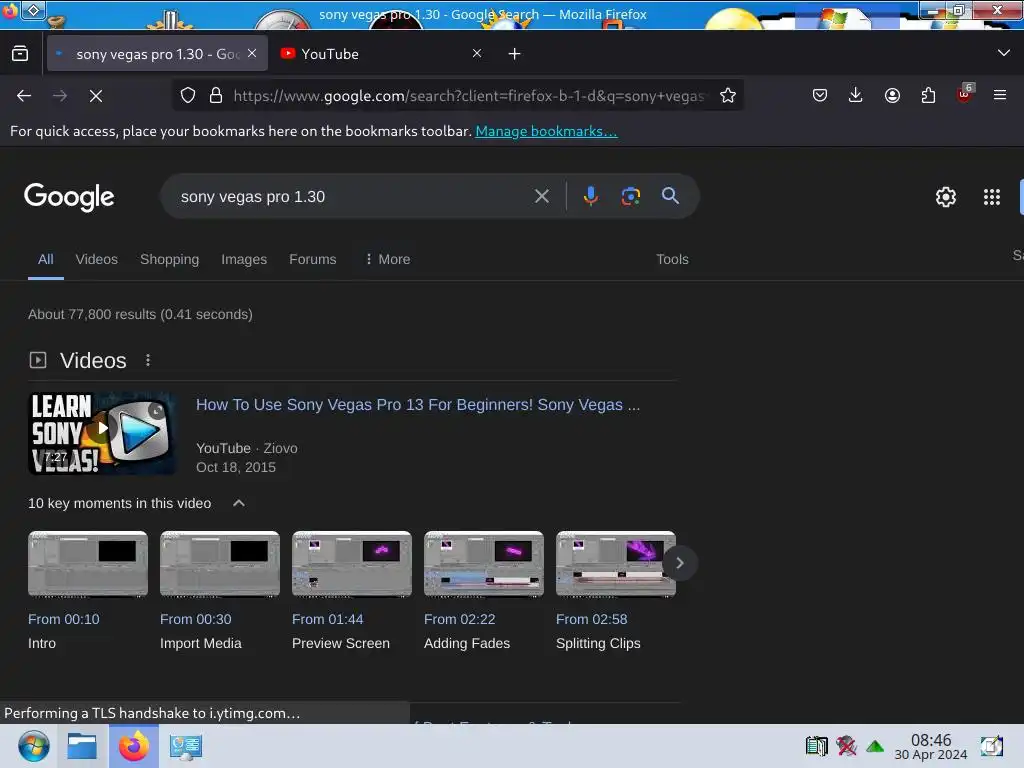Switch to Images results
Screen dimensions: 1024x768
pyautogui.click(x=244, y=259)
